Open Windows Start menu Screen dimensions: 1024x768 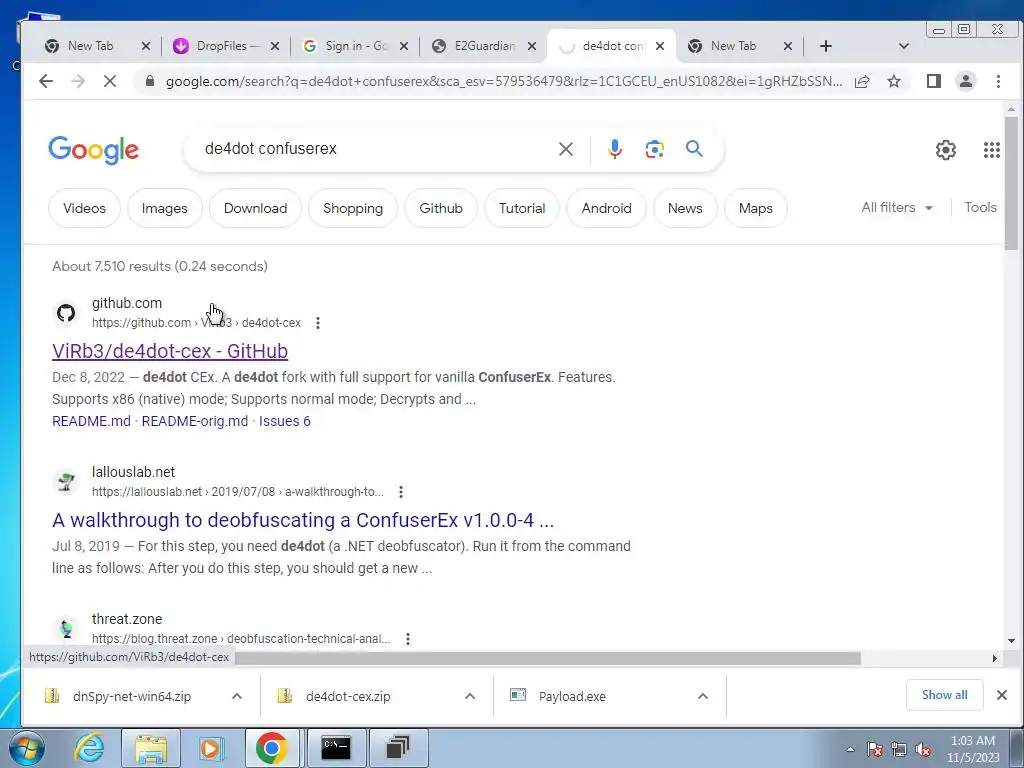point(26,748)
